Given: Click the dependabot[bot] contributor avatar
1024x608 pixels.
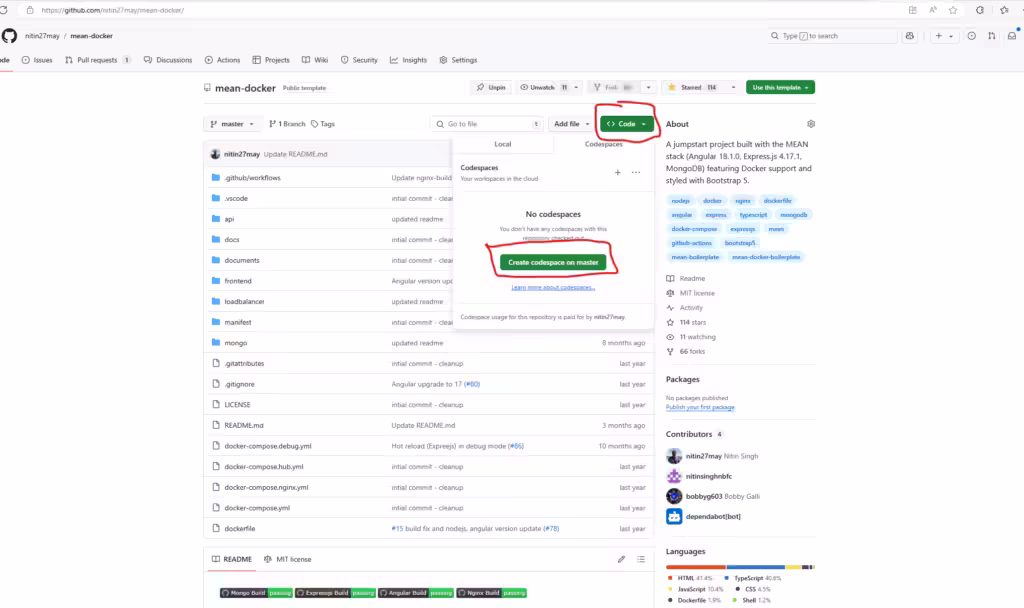Looking at the screenshot, I should pos(674,516).
